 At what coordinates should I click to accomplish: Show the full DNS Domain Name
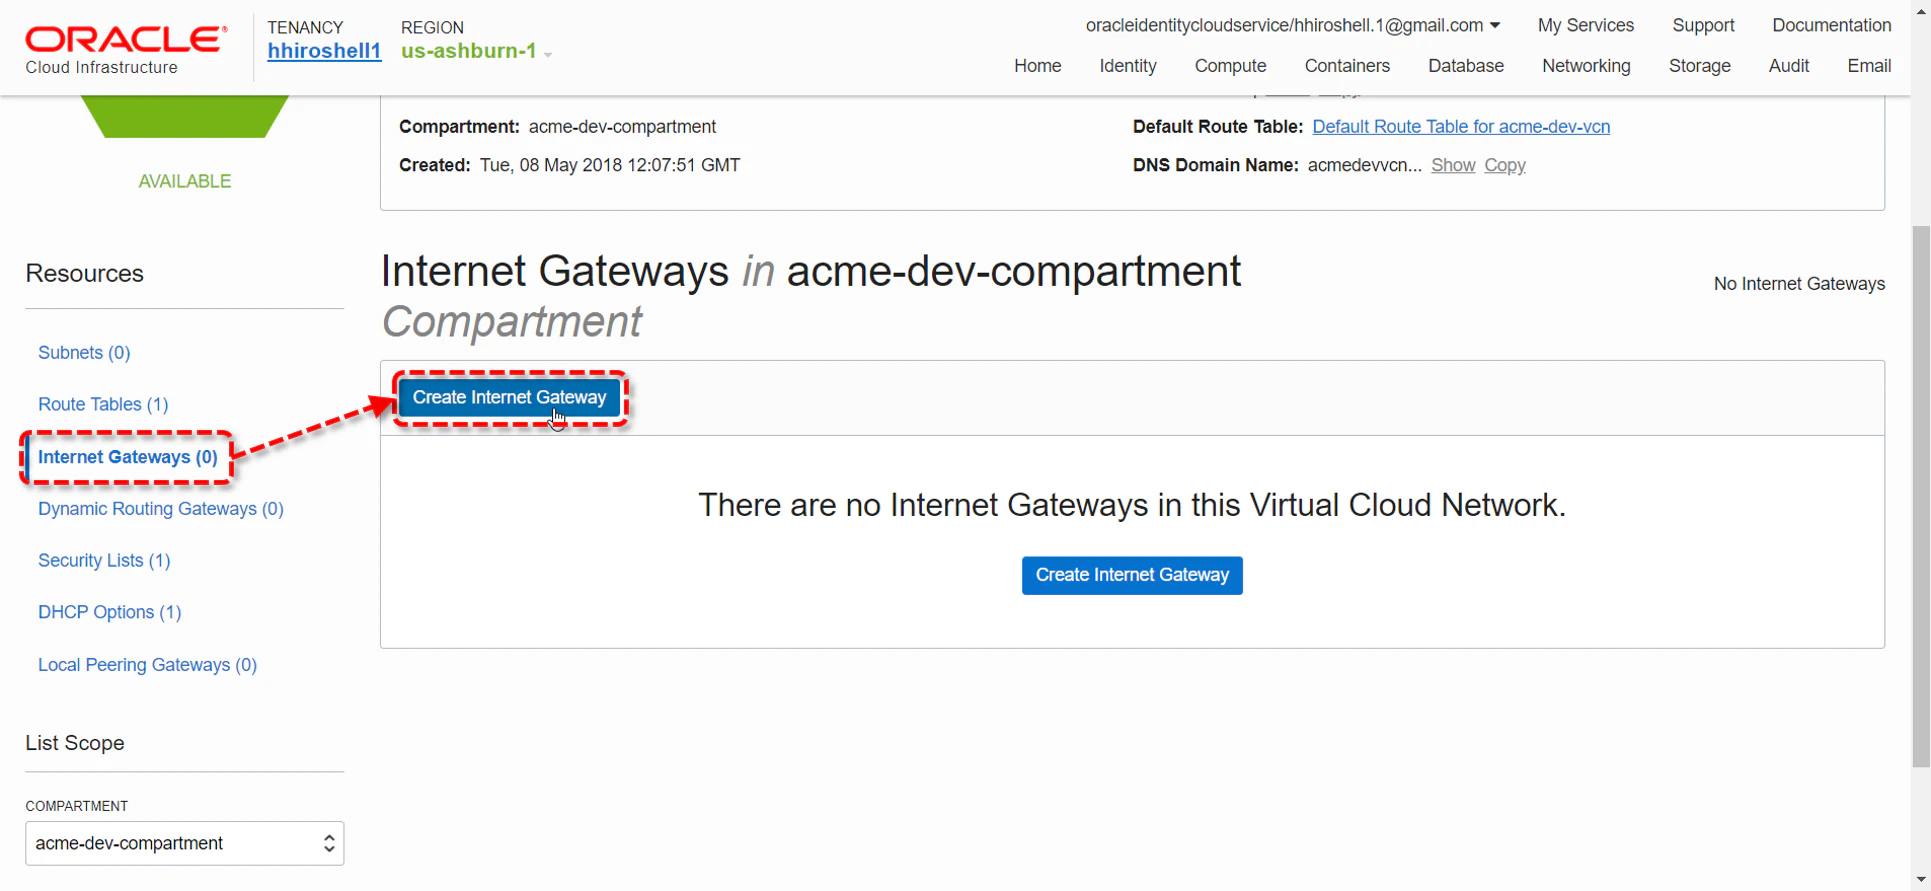(x=1453, y=165)
